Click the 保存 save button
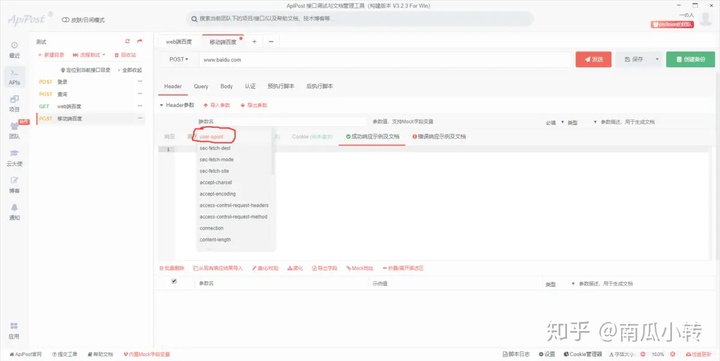Image resolution: width=720 pixels, height=361 pixels. (634, 59)
